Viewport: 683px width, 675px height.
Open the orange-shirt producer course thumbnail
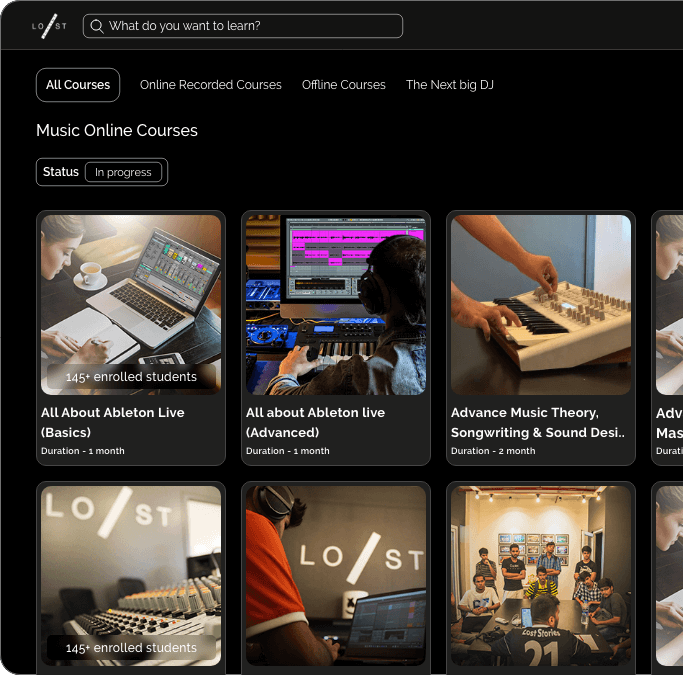336,576
